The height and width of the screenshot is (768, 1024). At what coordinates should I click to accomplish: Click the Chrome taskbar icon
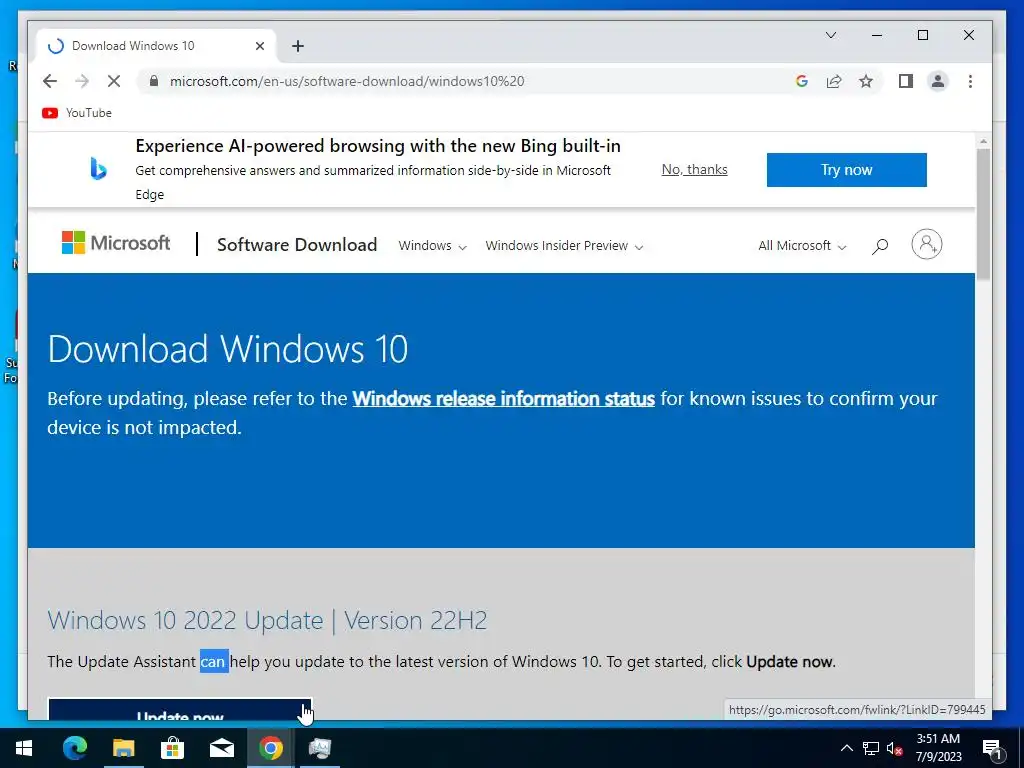point(270,748)
